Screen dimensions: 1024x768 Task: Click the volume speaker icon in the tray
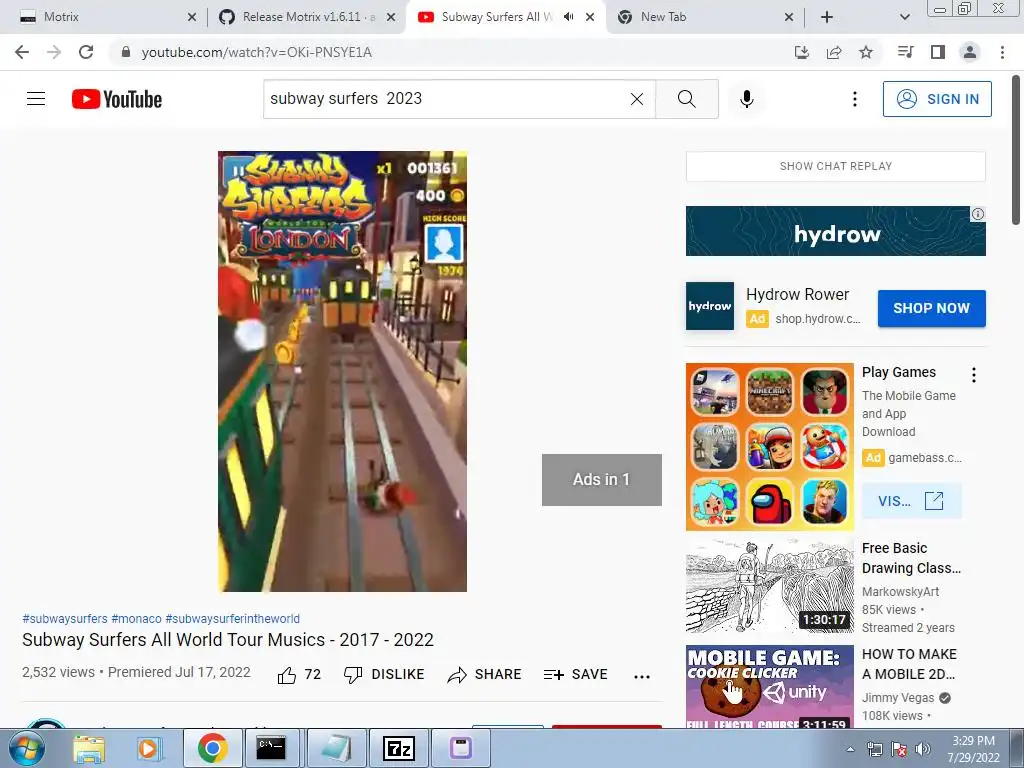[923, 749]
